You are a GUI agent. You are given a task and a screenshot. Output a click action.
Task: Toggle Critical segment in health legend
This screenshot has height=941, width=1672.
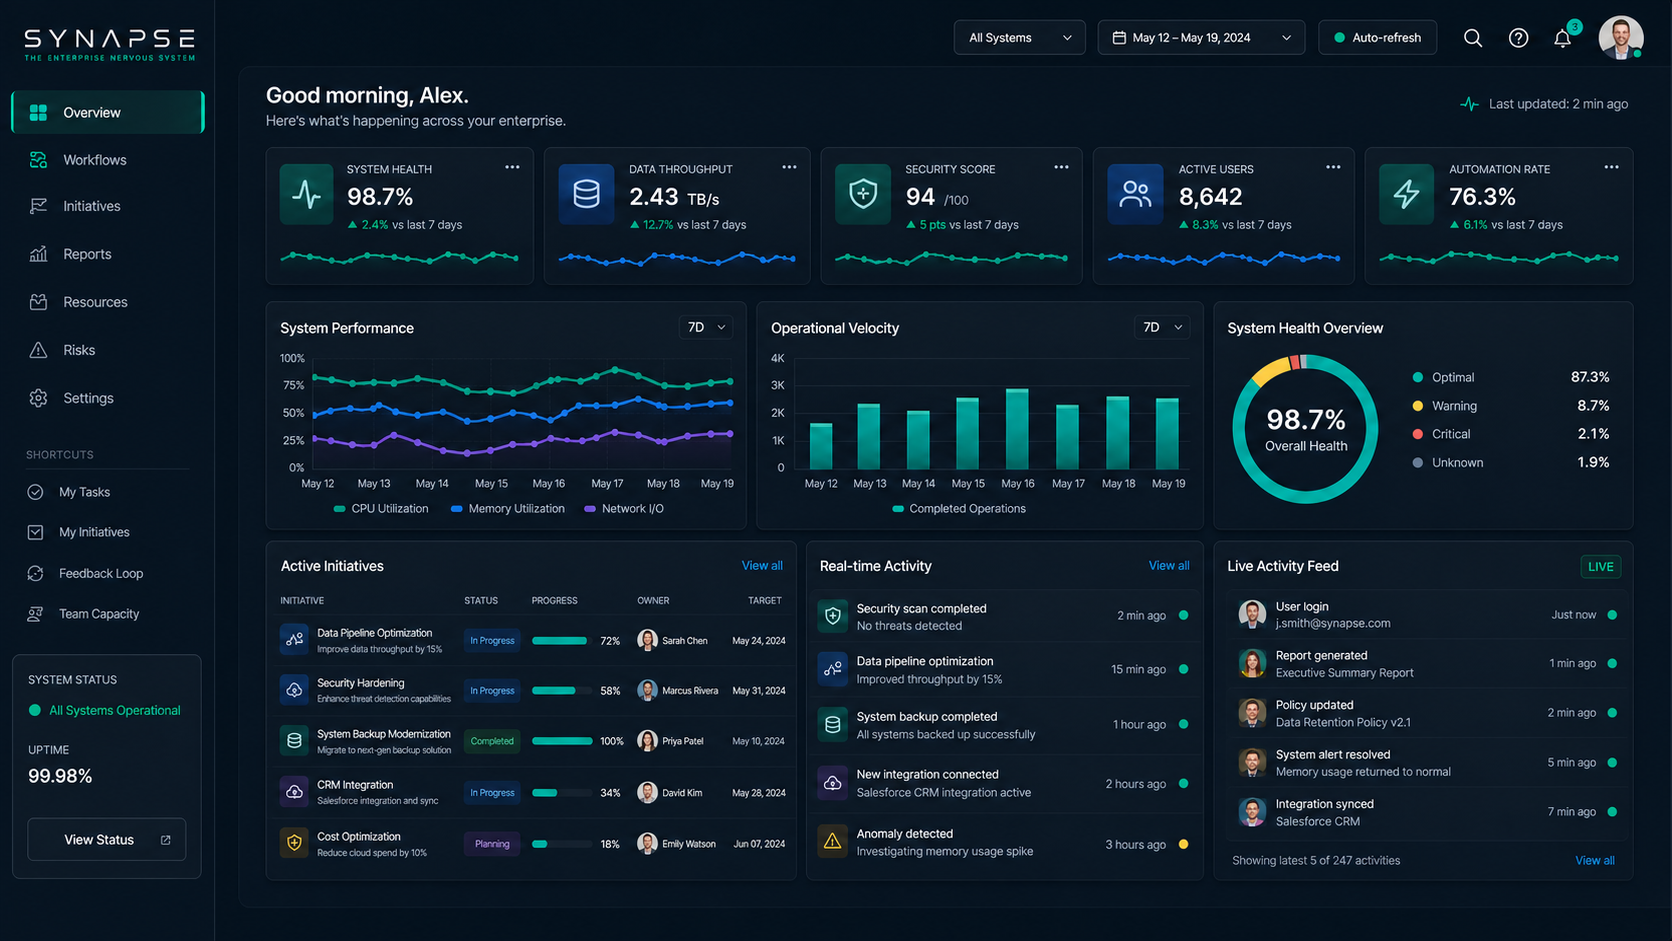[1510, 434]
